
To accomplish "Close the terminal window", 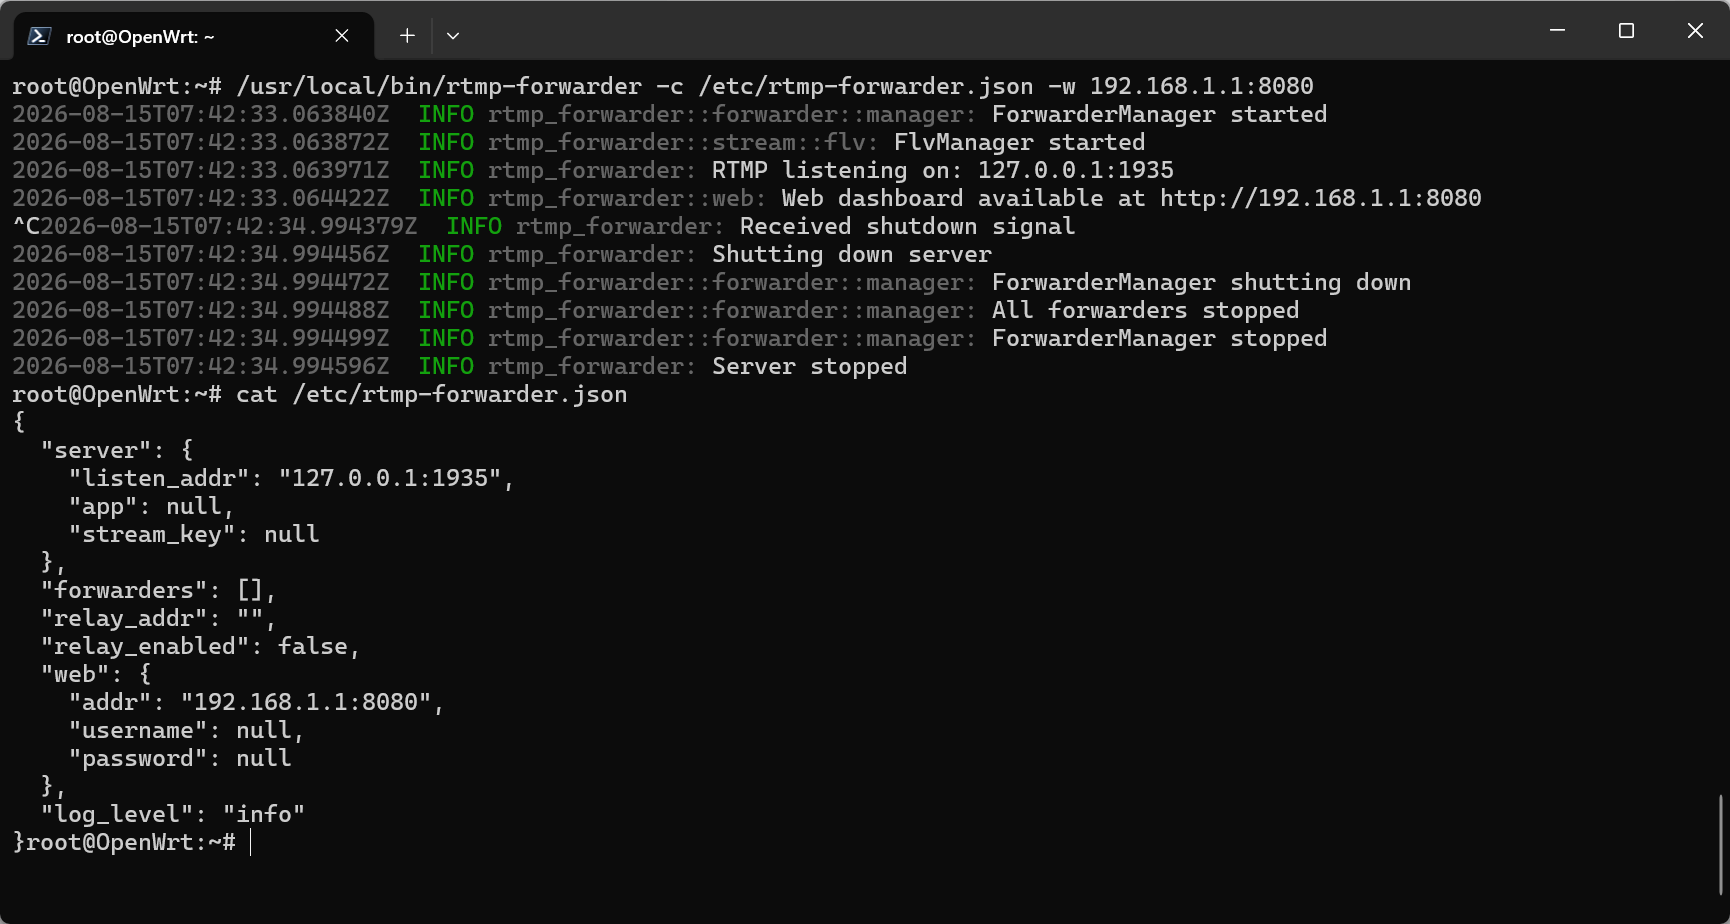I will 1695,31.
